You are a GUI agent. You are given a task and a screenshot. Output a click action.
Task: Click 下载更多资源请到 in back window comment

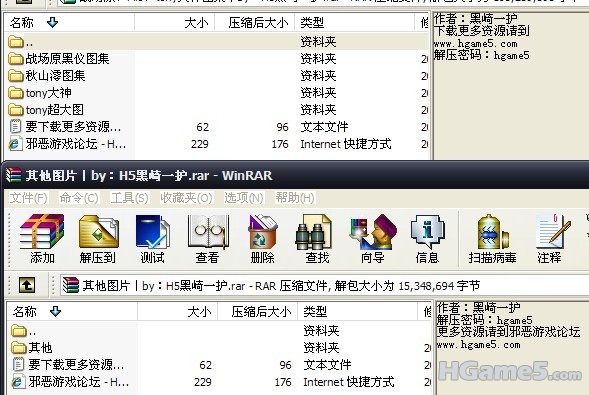pyautogui.click(x=481, y=31)
